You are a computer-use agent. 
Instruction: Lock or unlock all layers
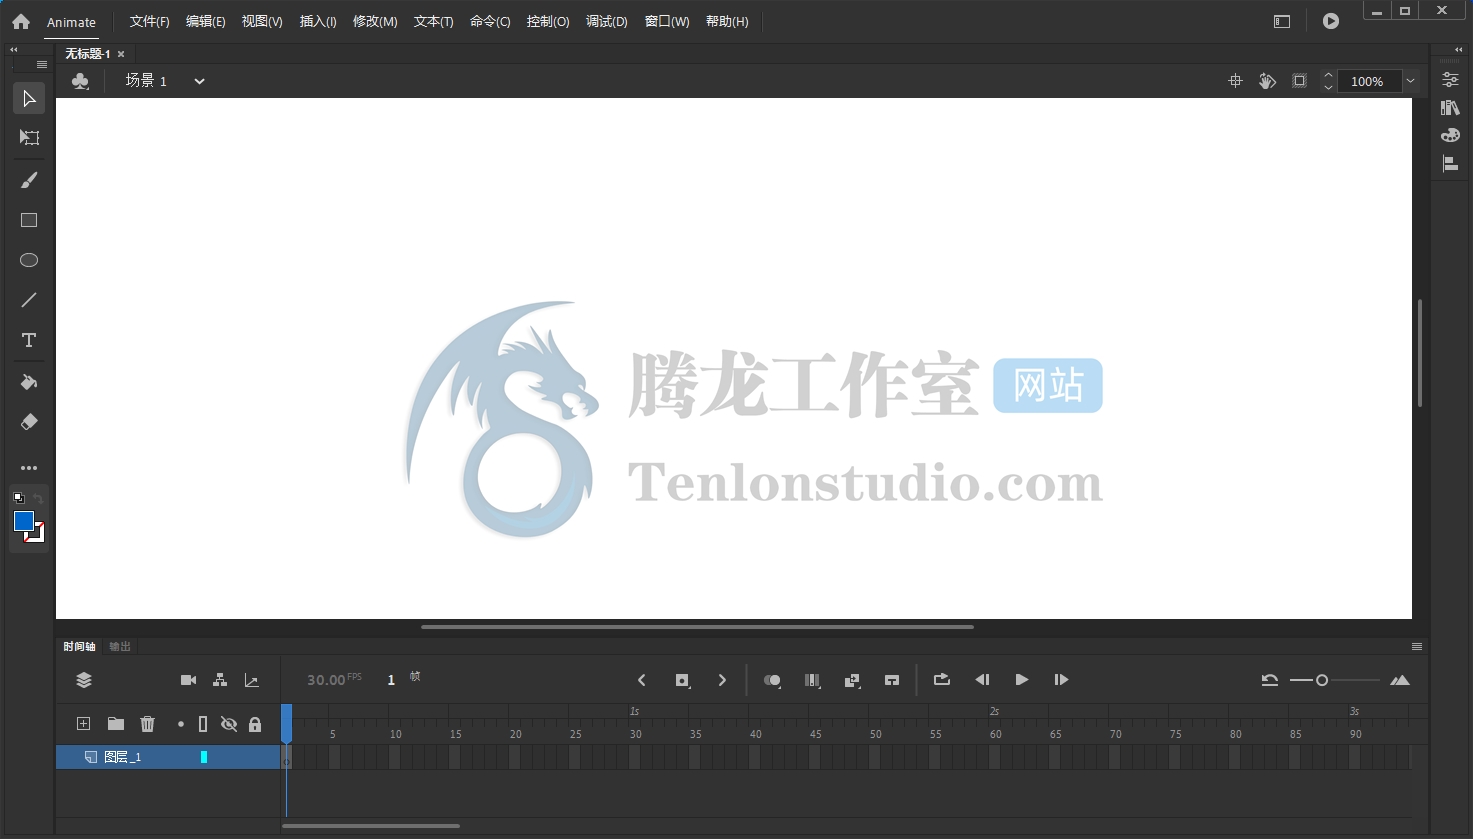click(x=255, y=724)
